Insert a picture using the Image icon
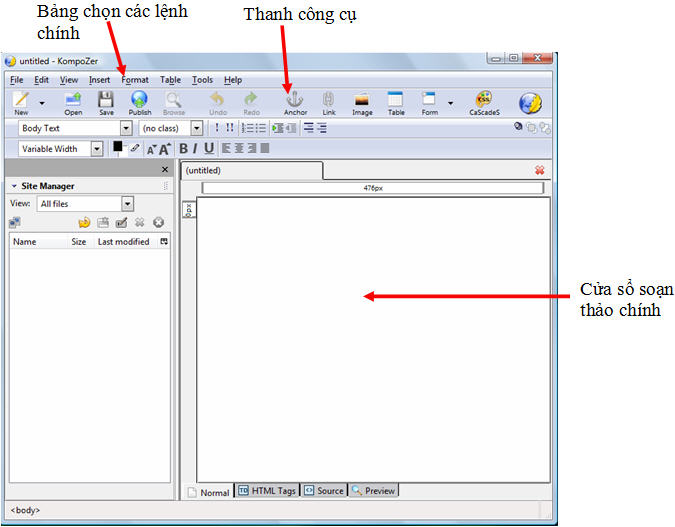The width and height of the screenshot is (675, 527). (x=362, y=103)
